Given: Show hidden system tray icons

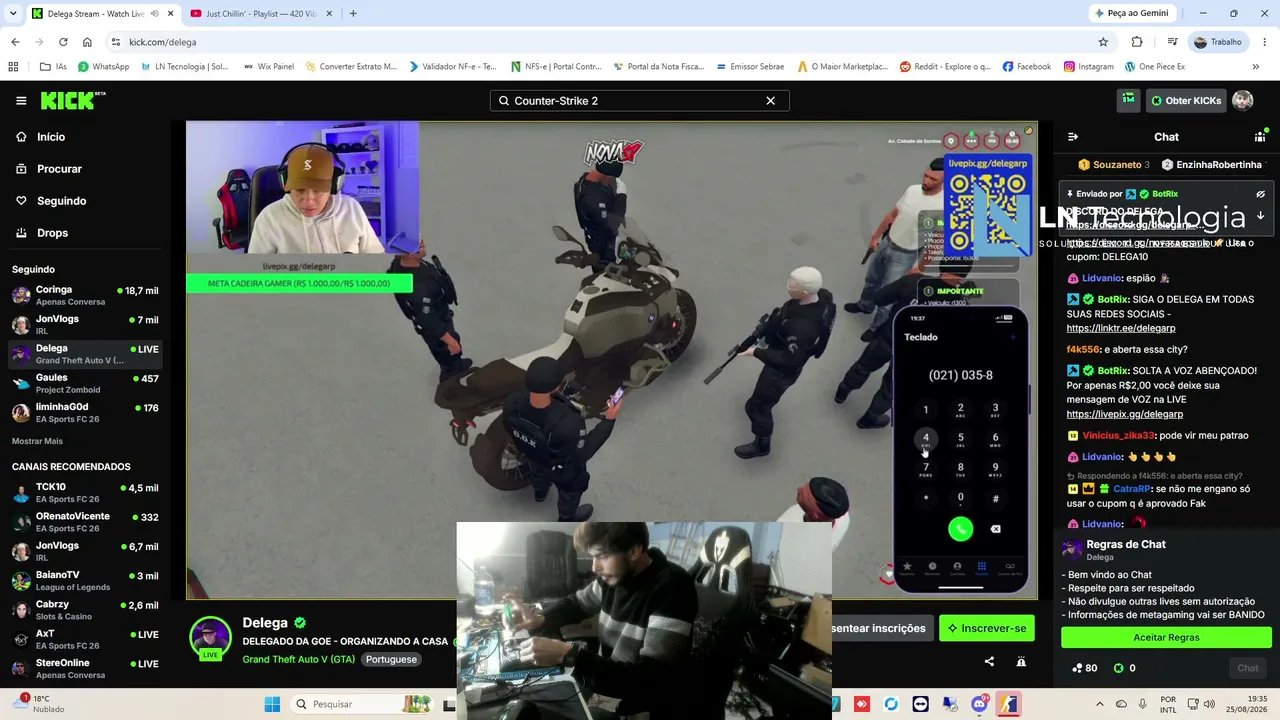Looking at the screenshot, I should [1100, 704].
